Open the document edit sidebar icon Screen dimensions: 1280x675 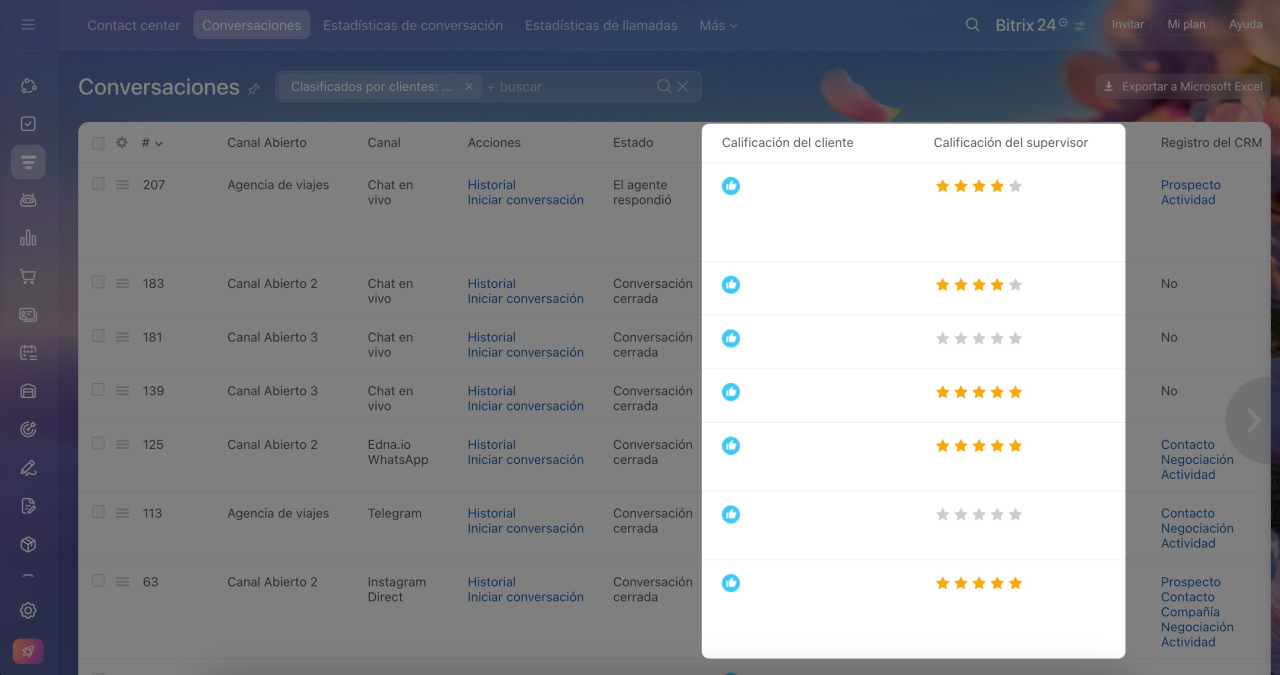[x=28, y=506]
